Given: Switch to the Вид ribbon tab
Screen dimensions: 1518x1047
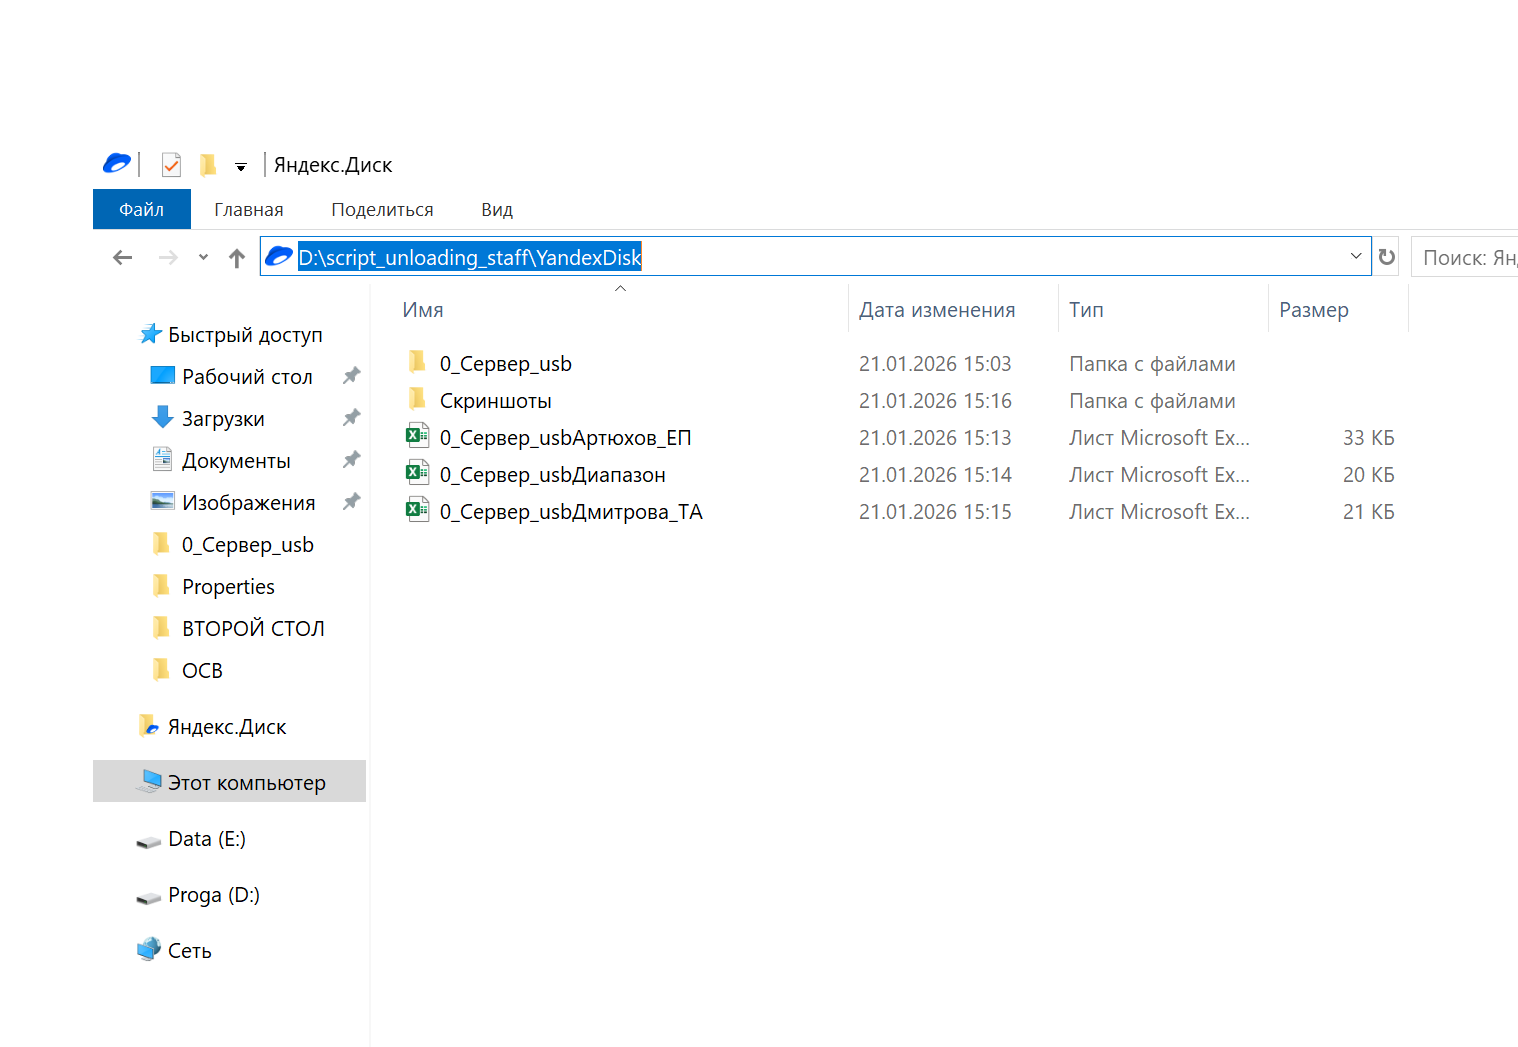Looking at the screenshot, I should tap(496, 209).
